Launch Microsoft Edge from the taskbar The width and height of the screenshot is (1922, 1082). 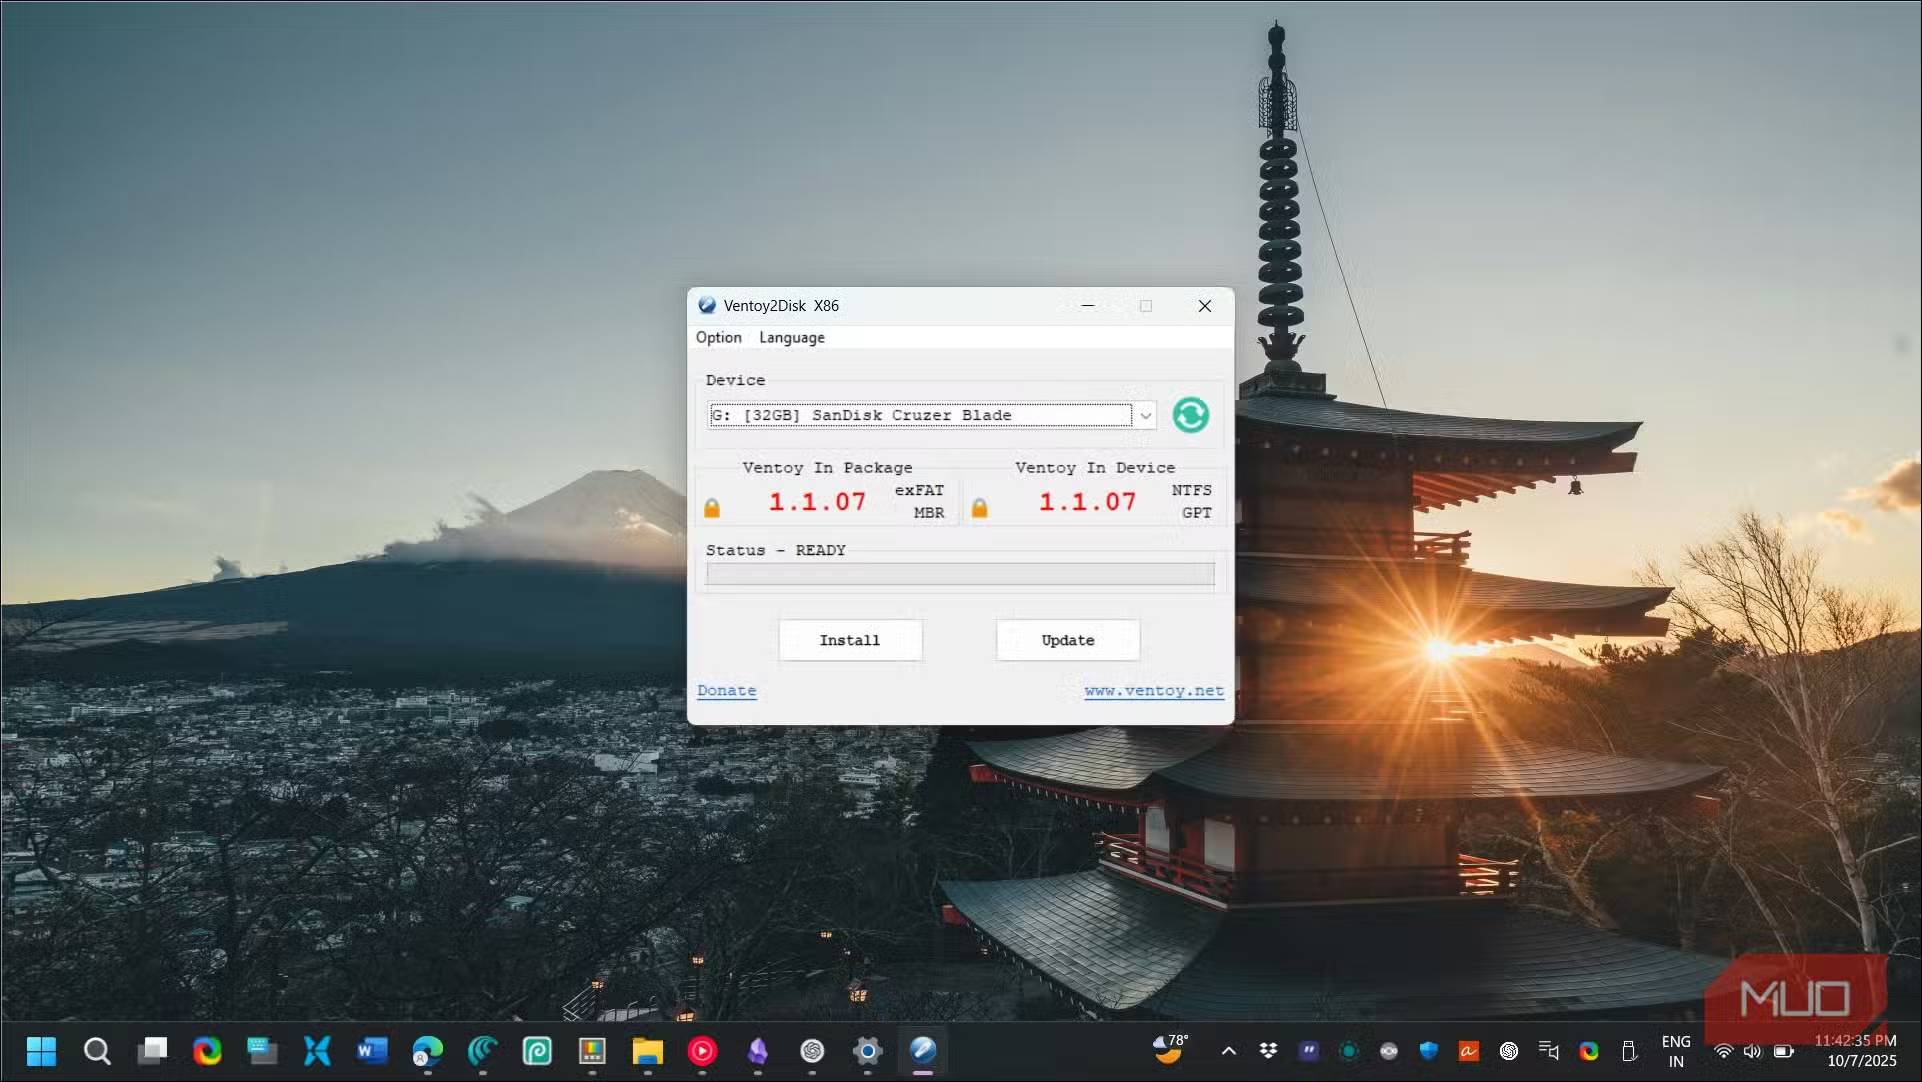[428, 1051]
